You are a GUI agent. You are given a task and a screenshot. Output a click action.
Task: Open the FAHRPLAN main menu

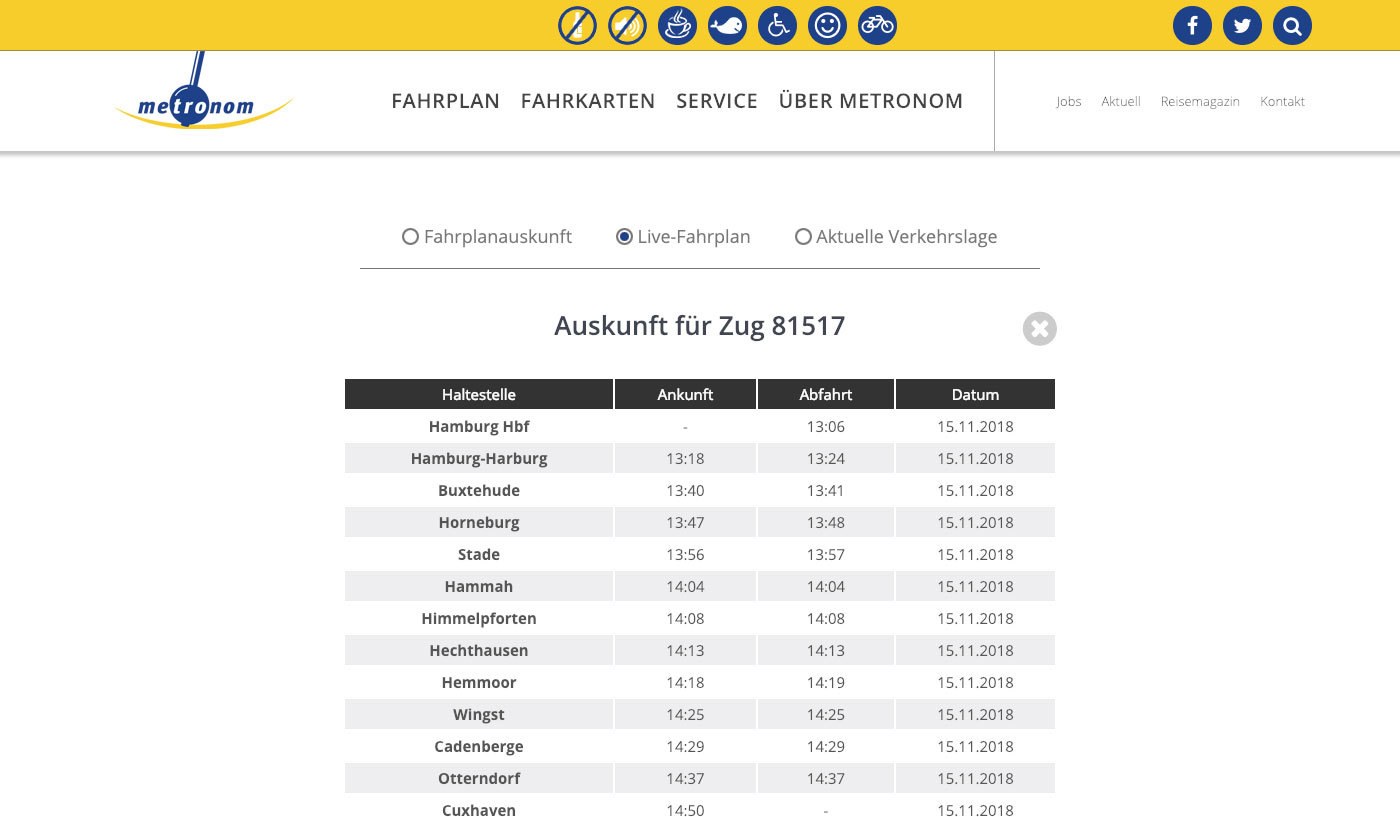445,101
